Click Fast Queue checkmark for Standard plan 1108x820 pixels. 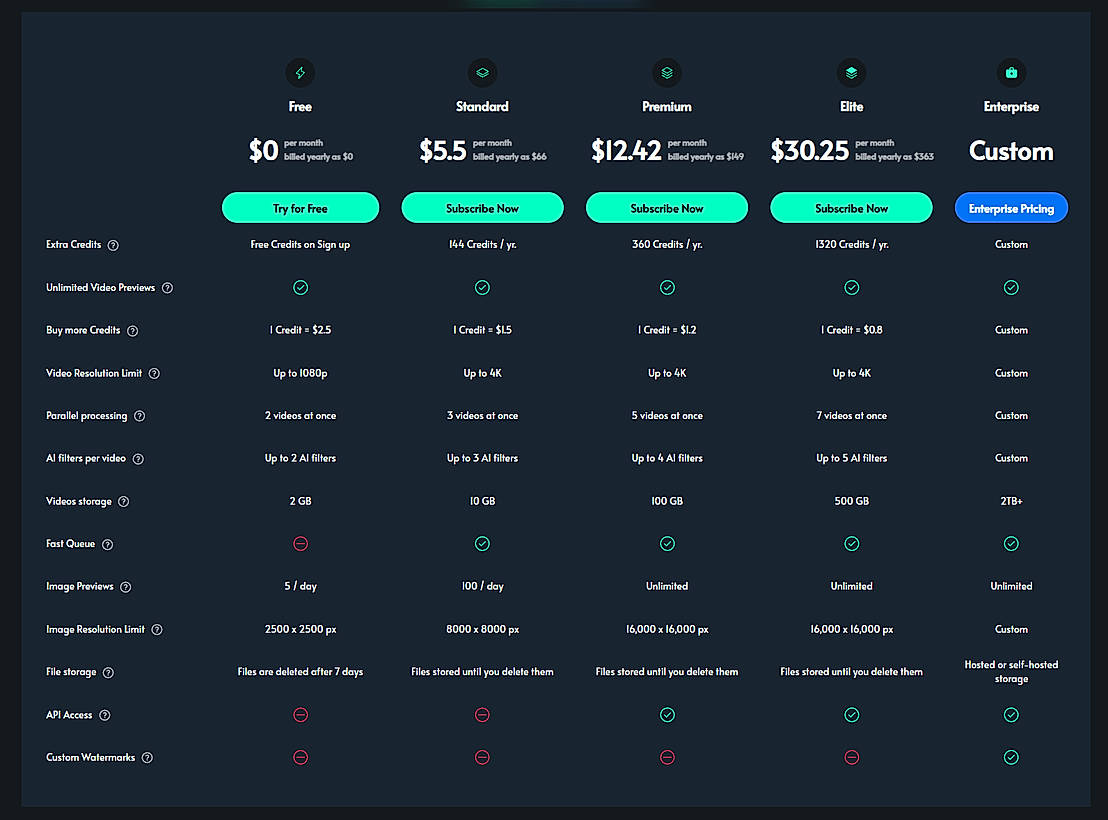coord(483,544)
